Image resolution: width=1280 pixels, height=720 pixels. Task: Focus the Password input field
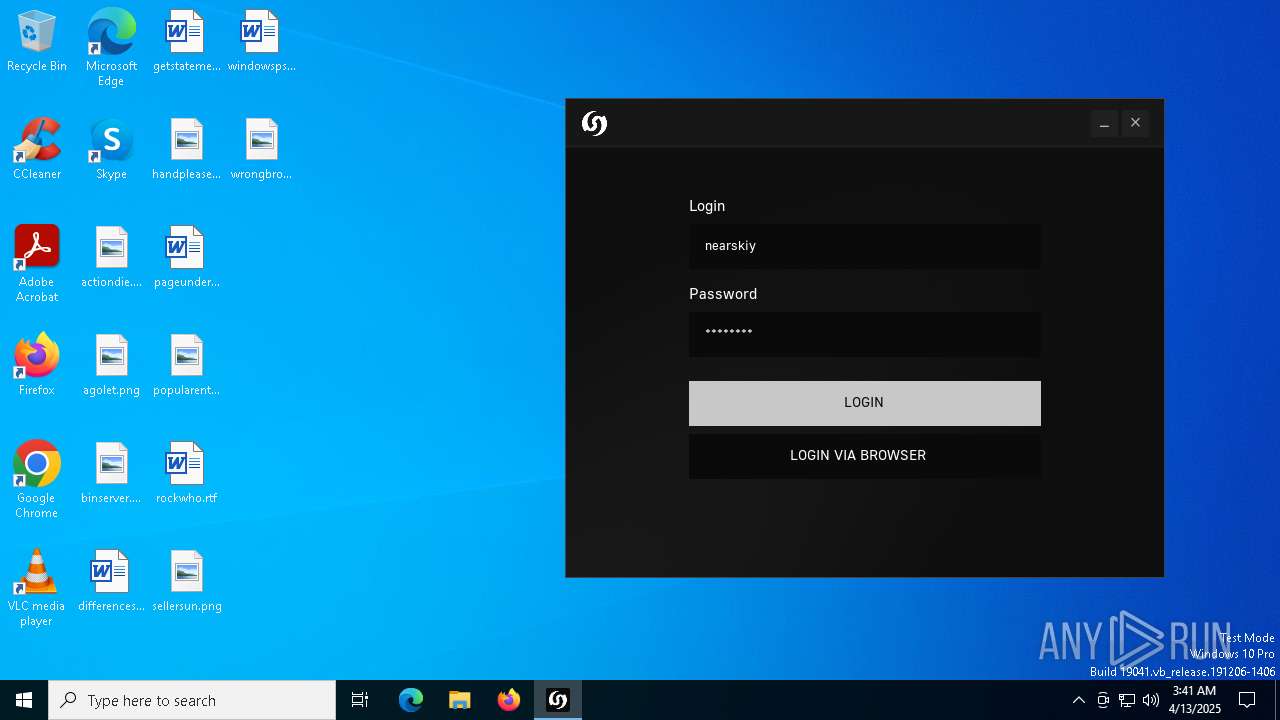[x=864, y=334]
